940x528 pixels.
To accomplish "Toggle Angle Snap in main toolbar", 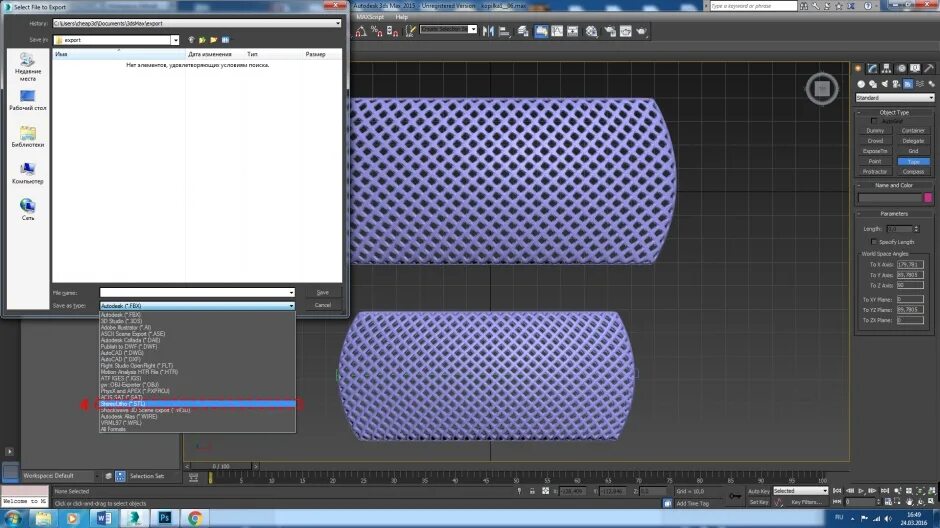I will 361,31.
